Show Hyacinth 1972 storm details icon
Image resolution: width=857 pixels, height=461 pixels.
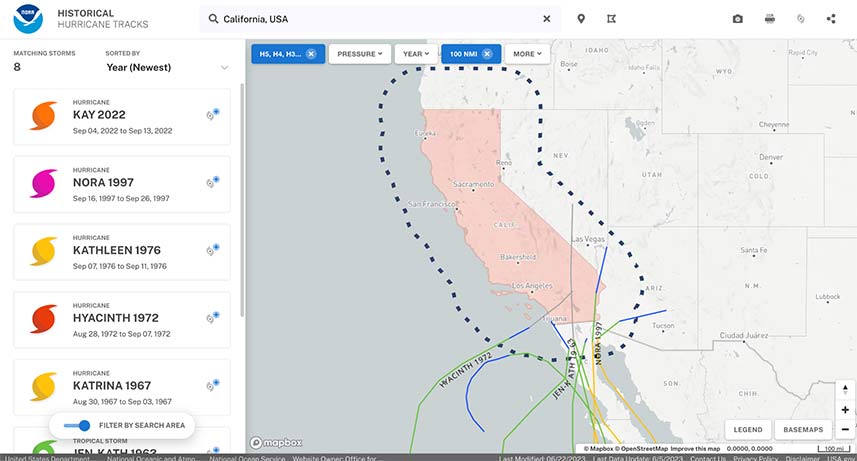[213, 318]
